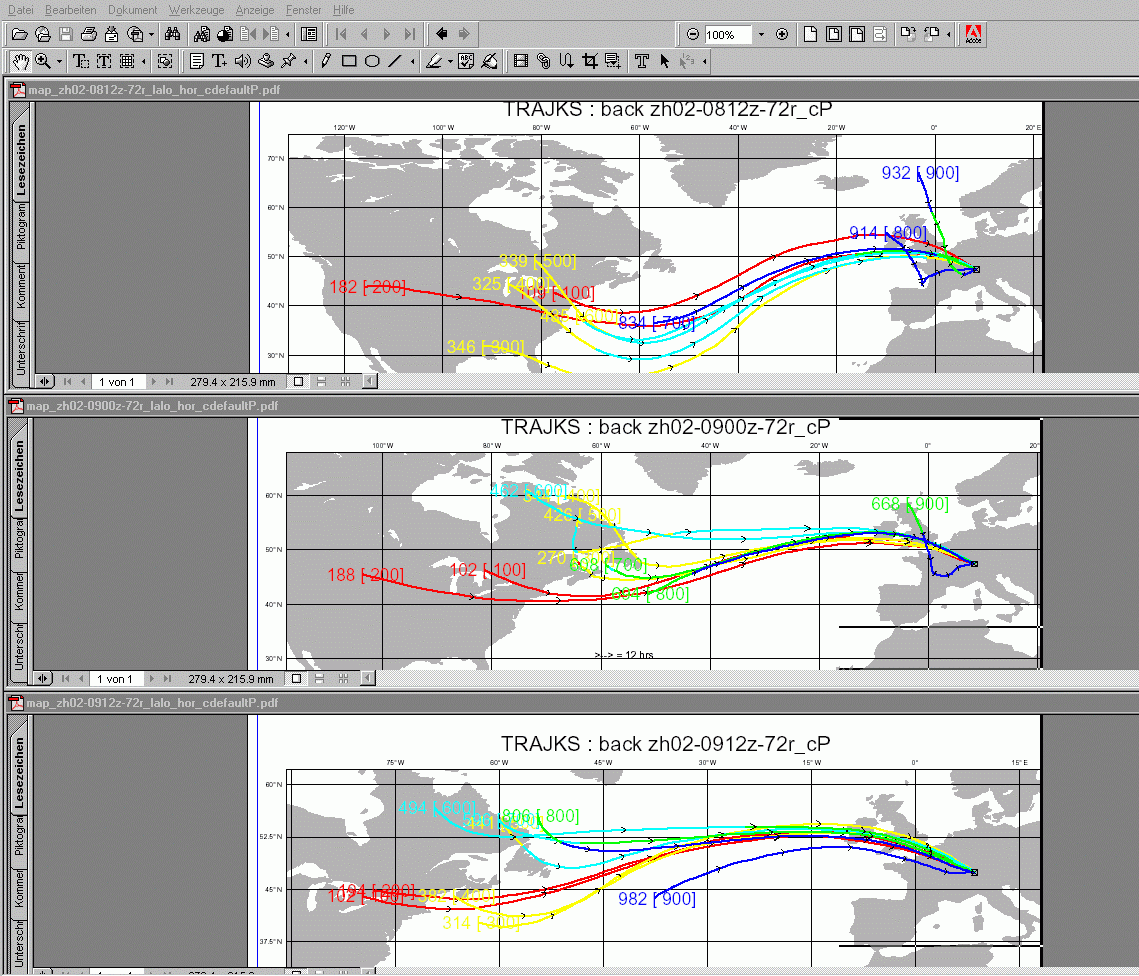Image resolution: width=1139 pixels, height=976 pixels.
Task: Open the zoom percentage dropdown arrow
Action: pos(761,34)
